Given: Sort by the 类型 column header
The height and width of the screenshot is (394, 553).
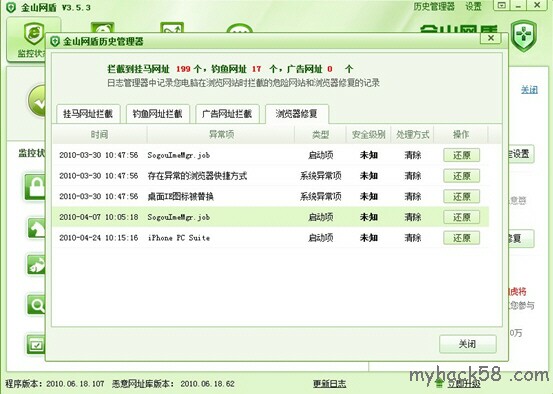Looking at the screenshot, I should tap(320, 134).
